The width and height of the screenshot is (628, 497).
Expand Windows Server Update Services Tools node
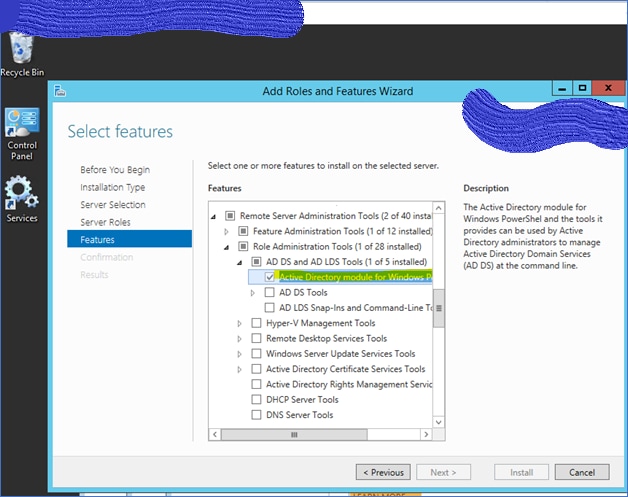pyautogui.click(x=240, y=354)
